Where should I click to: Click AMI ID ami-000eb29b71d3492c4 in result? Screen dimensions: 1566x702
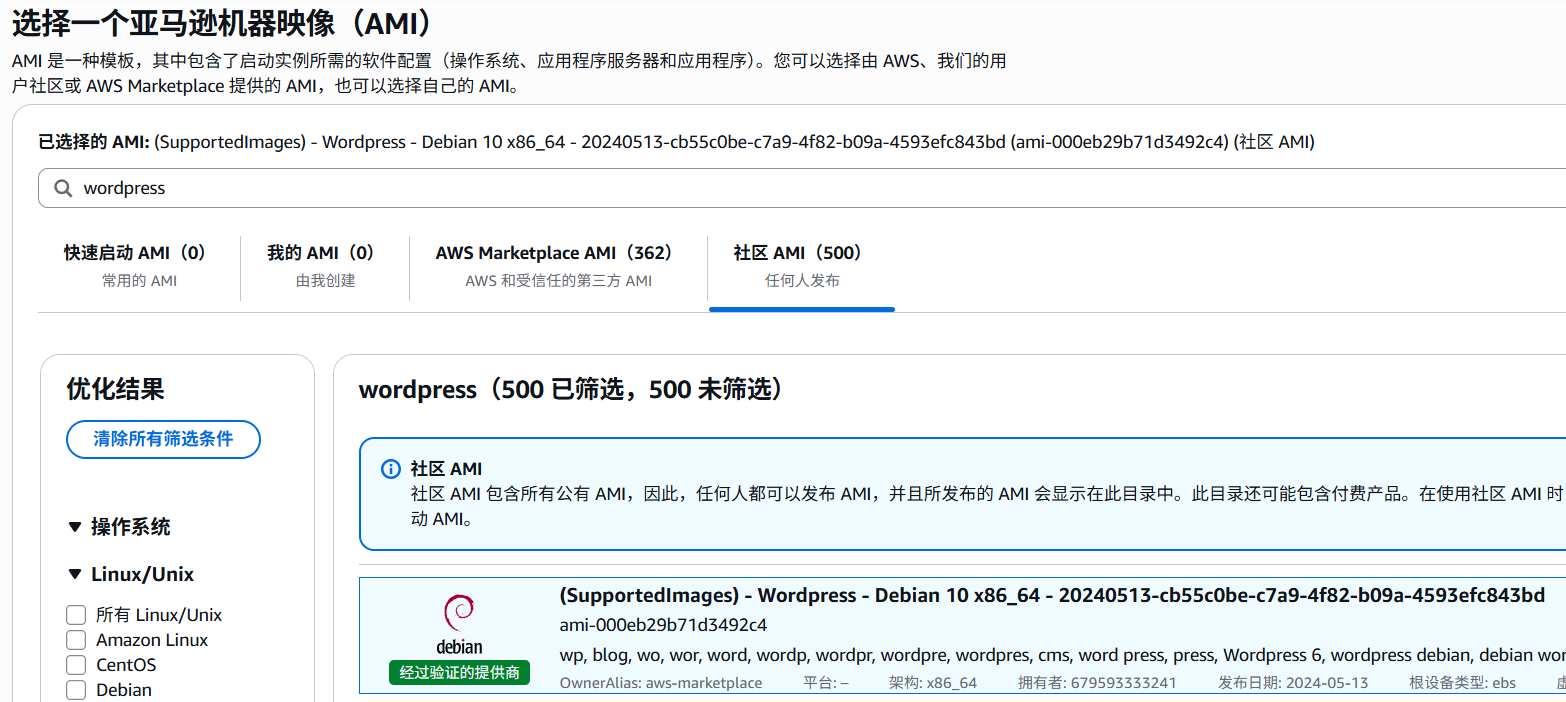(663, 625)
